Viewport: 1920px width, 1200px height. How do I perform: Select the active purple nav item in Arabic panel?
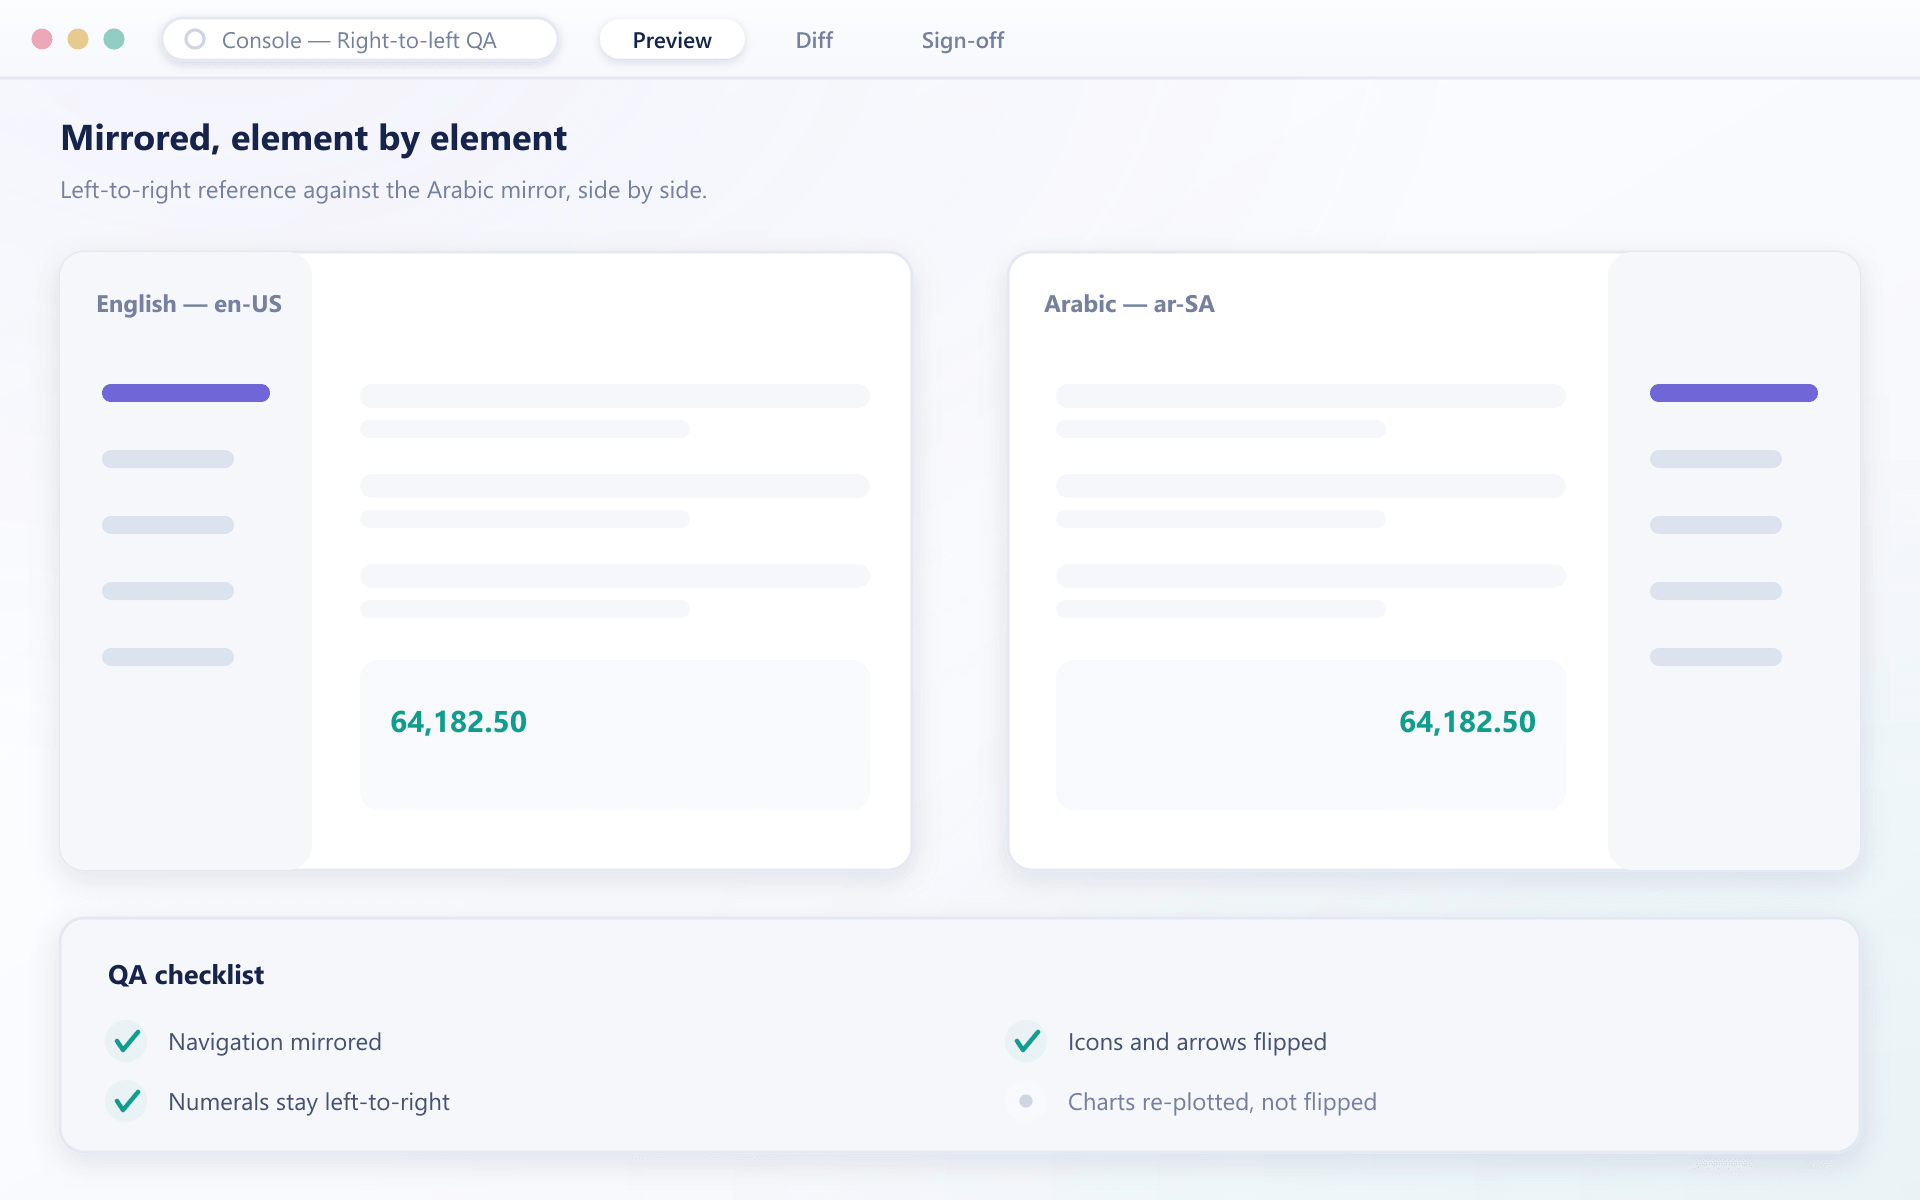(1733, 393)
